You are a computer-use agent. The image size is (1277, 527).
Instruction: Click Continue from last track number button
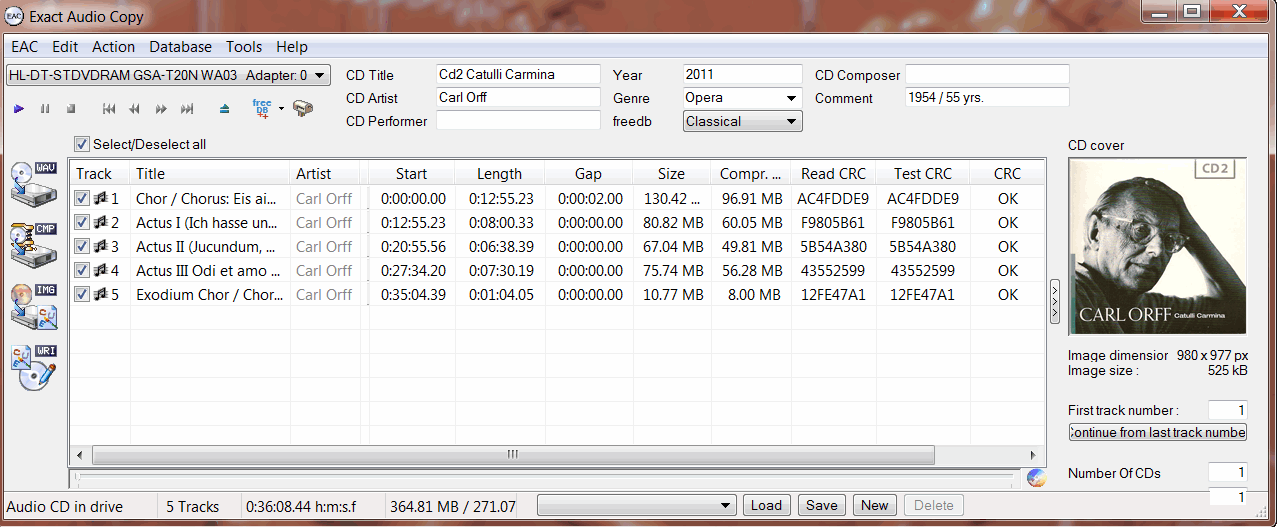[x=1157, y=432]
